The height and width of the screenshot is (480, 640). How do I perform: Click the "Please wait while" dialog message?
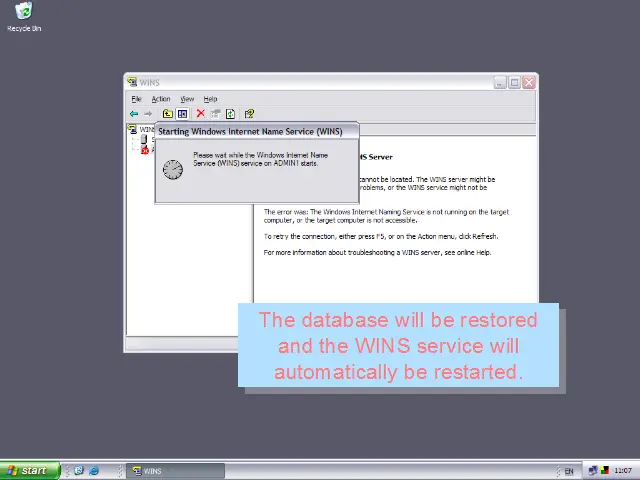click(x=260, y=159)
